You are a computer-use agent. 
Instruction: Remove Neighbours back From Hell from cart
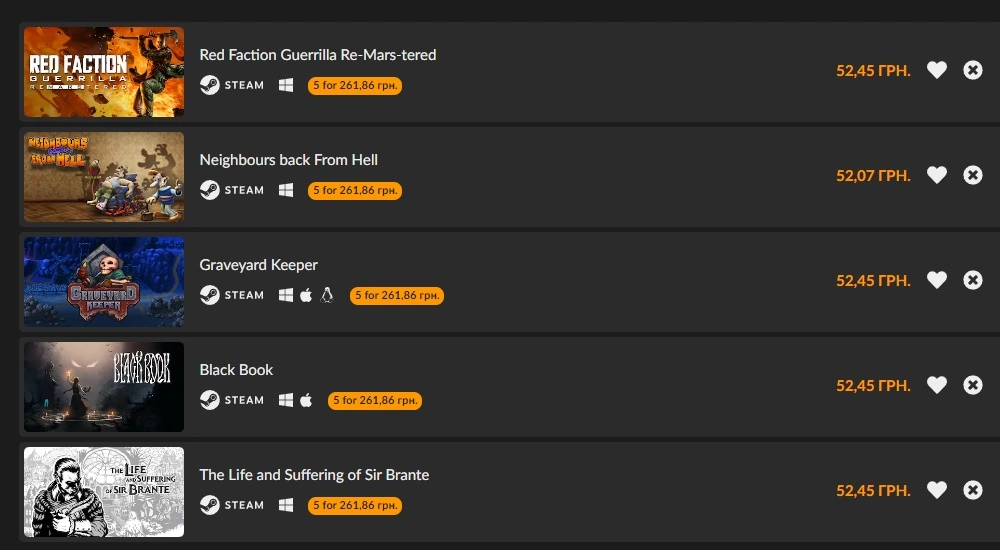(973, 175)
